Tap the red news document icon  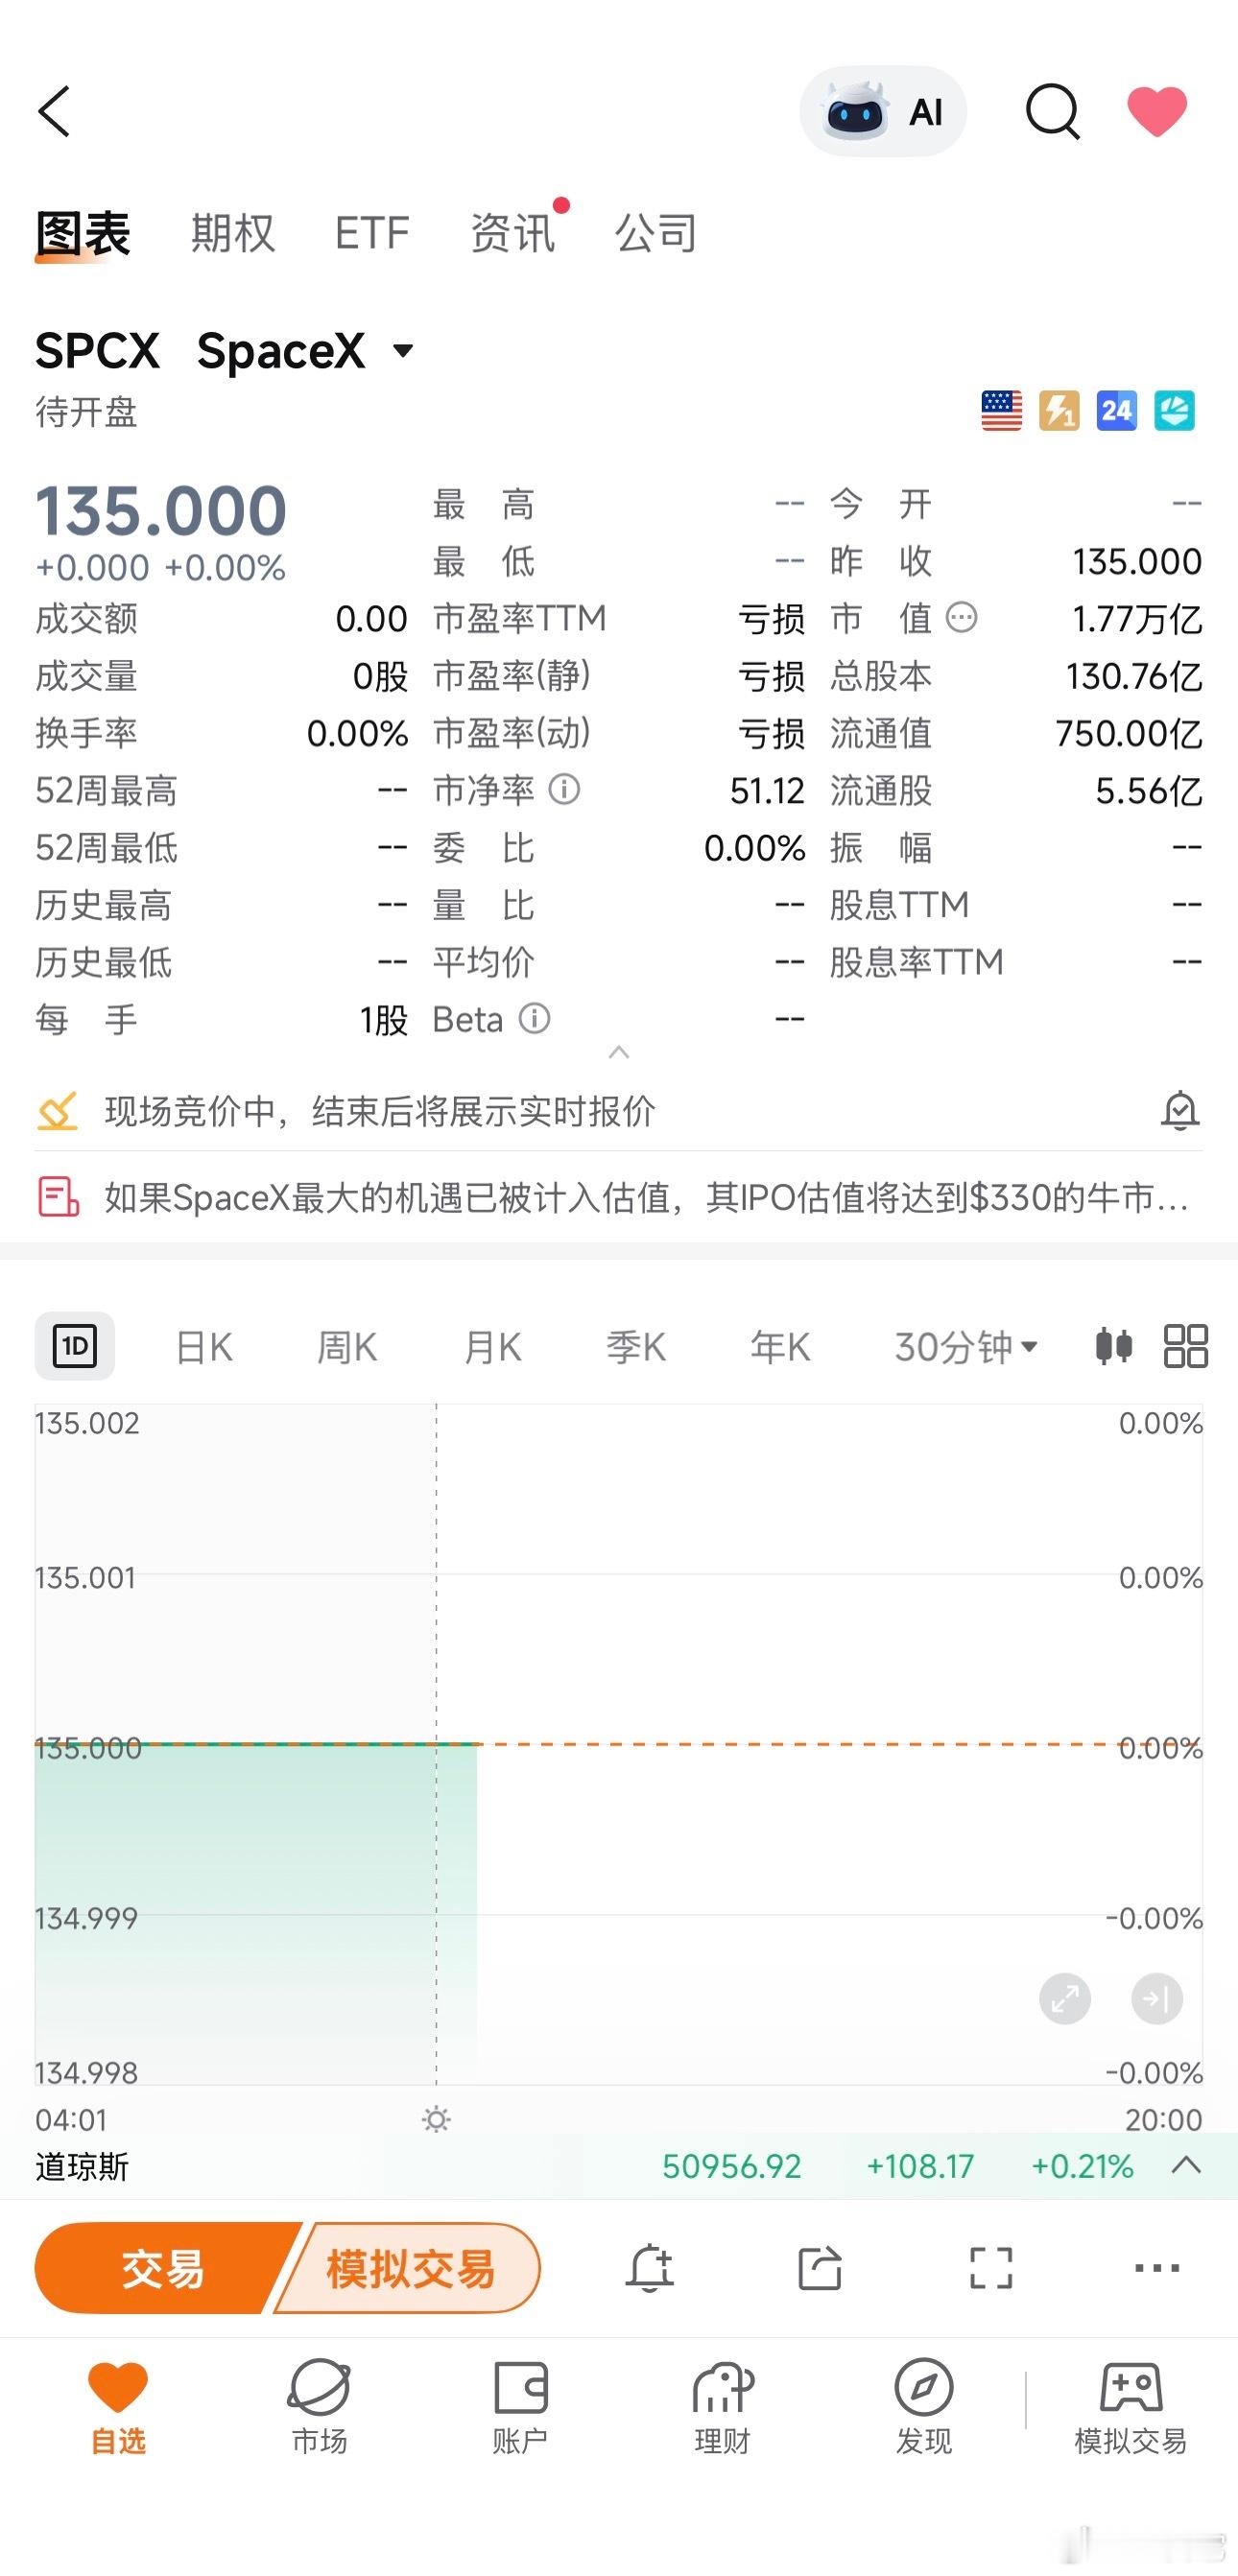point(58,1197)
